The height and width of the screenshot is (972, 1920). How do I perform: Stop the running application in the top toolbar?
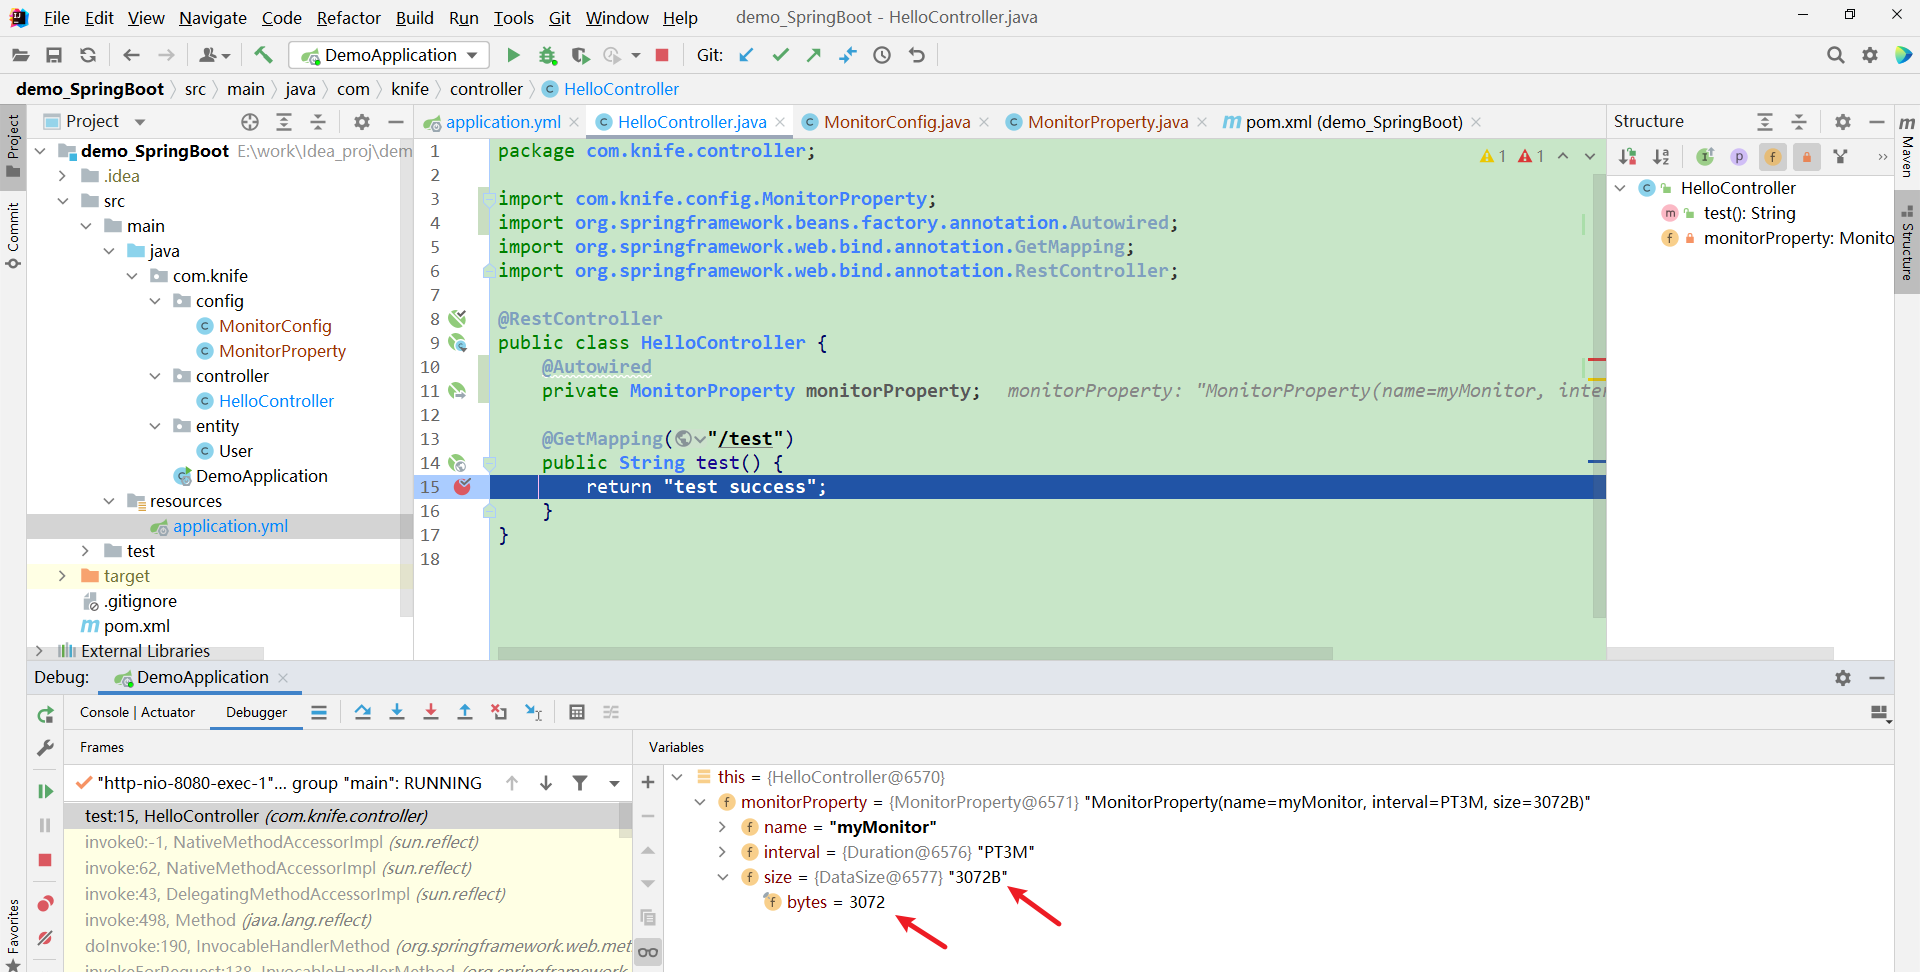(662, 55)
